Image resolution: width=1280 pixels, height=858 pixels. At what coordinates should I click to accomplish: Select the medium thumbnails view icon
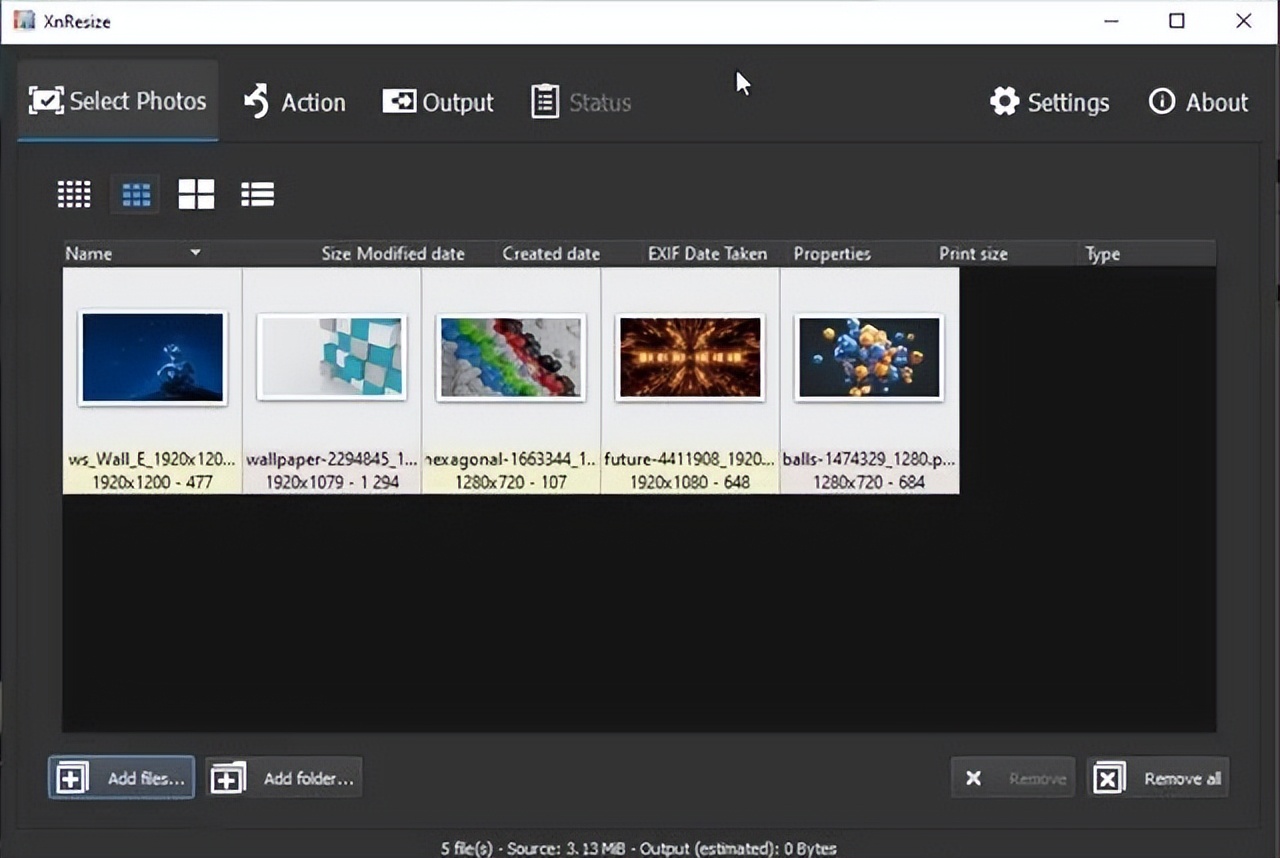[135, 194]
